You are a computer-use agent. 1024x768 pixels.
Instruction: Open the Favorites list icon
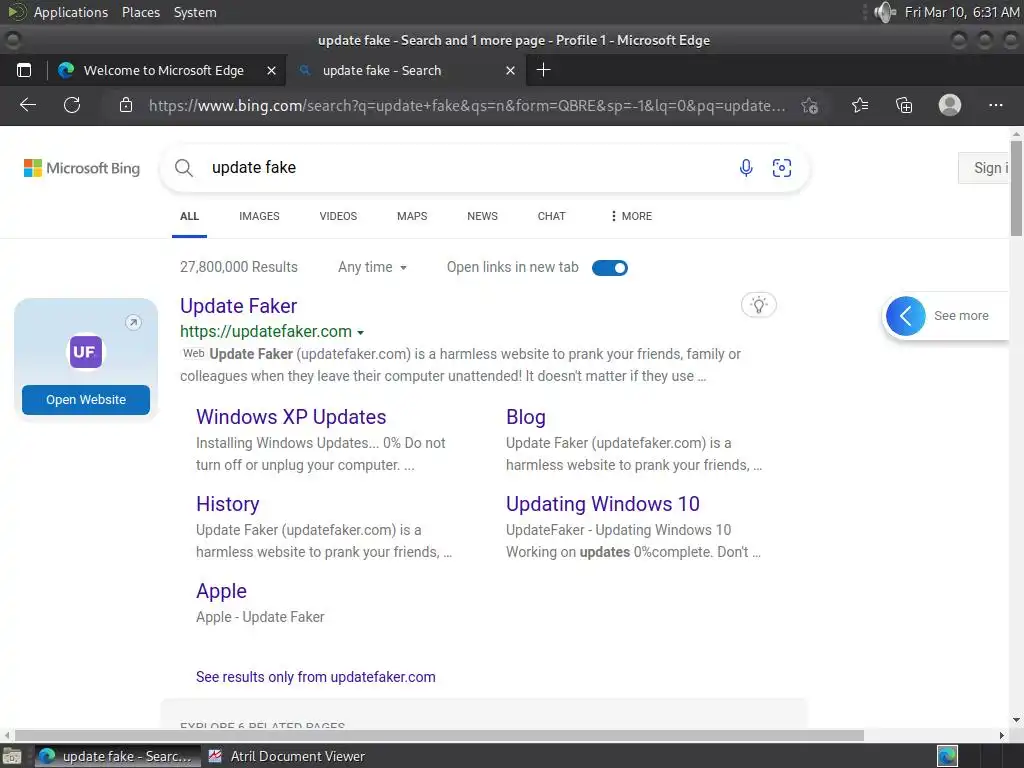(860, 105)
